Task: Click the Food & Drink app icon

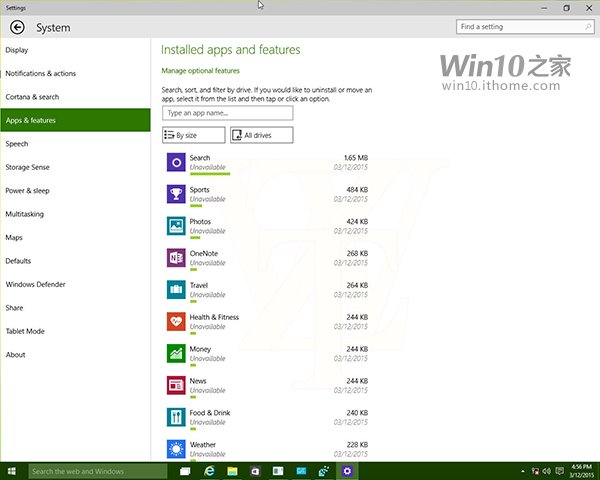Action: pyautogui.click(x=176, y=417)
